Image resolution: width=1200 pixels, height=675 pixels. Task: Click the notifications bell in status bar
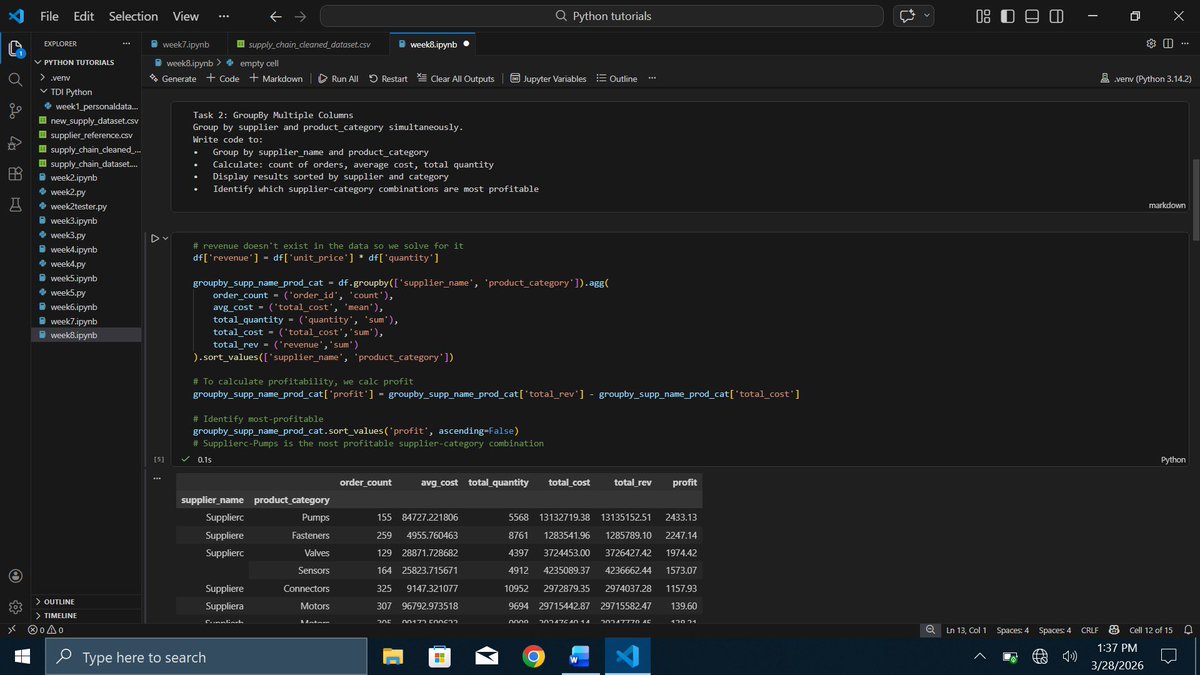pos(1187,630)
